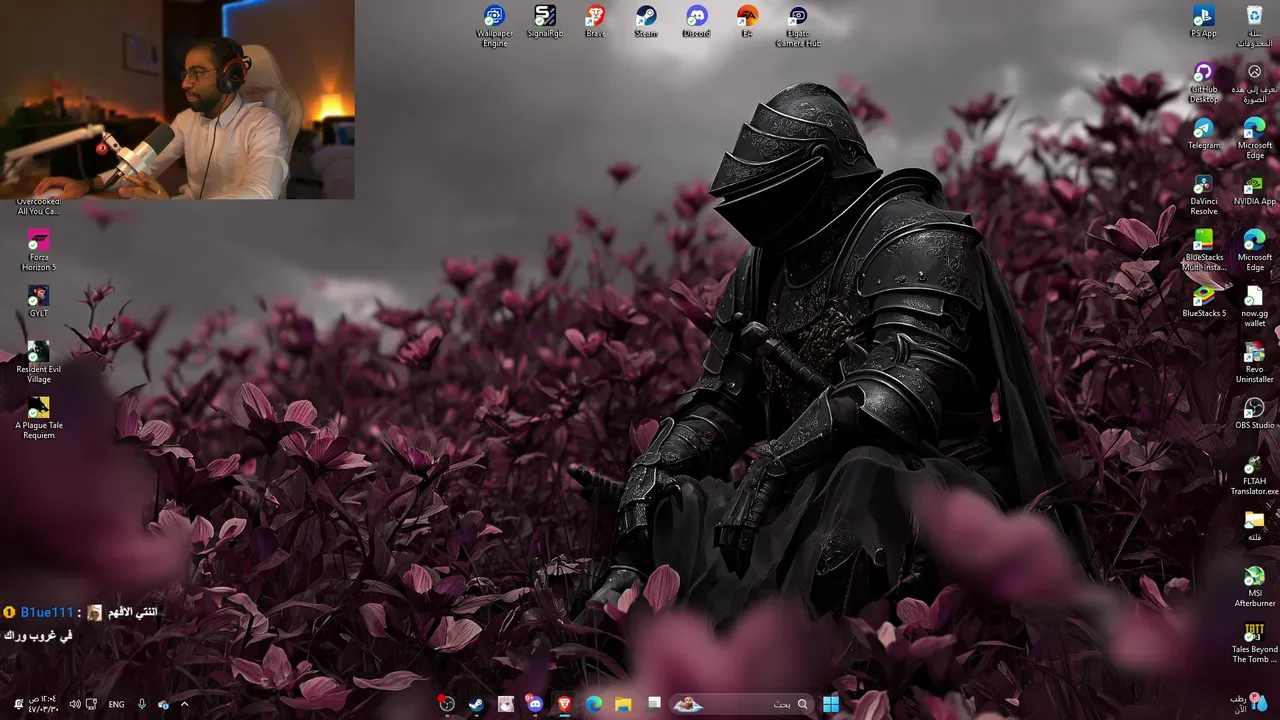Open File Explorer from the taskbar
The height and width of the screenshot is (720, 1280).
(623, 704)
